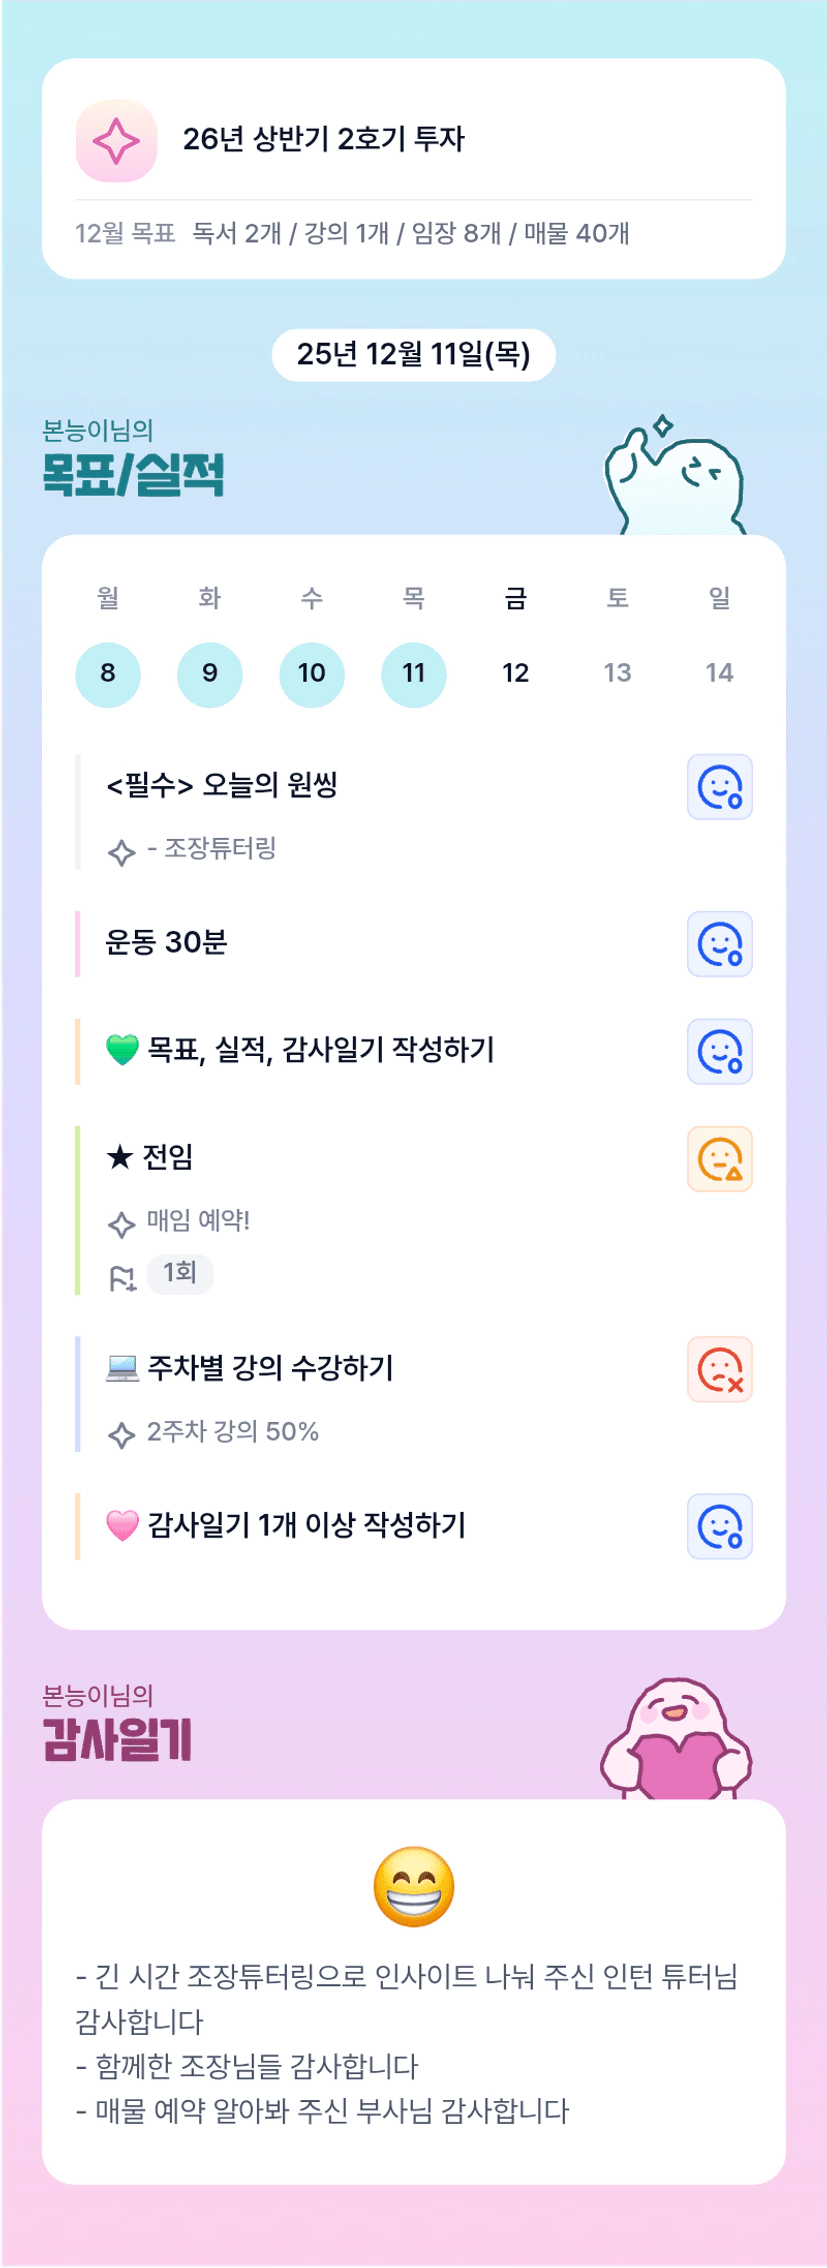Select Friday the 12th date
This screenshot has width=827, height=2268.
[516, 674]
